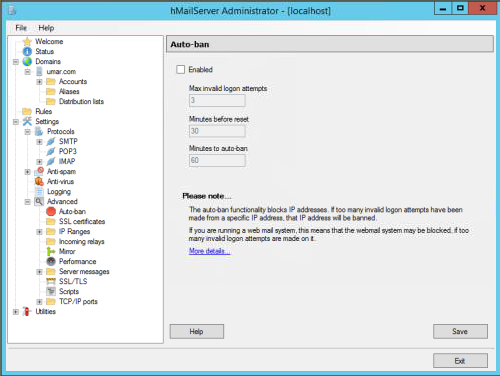This screenshot has height=376, width=500.
Task: Open the More details link
Action: click(x=209, y=251)
